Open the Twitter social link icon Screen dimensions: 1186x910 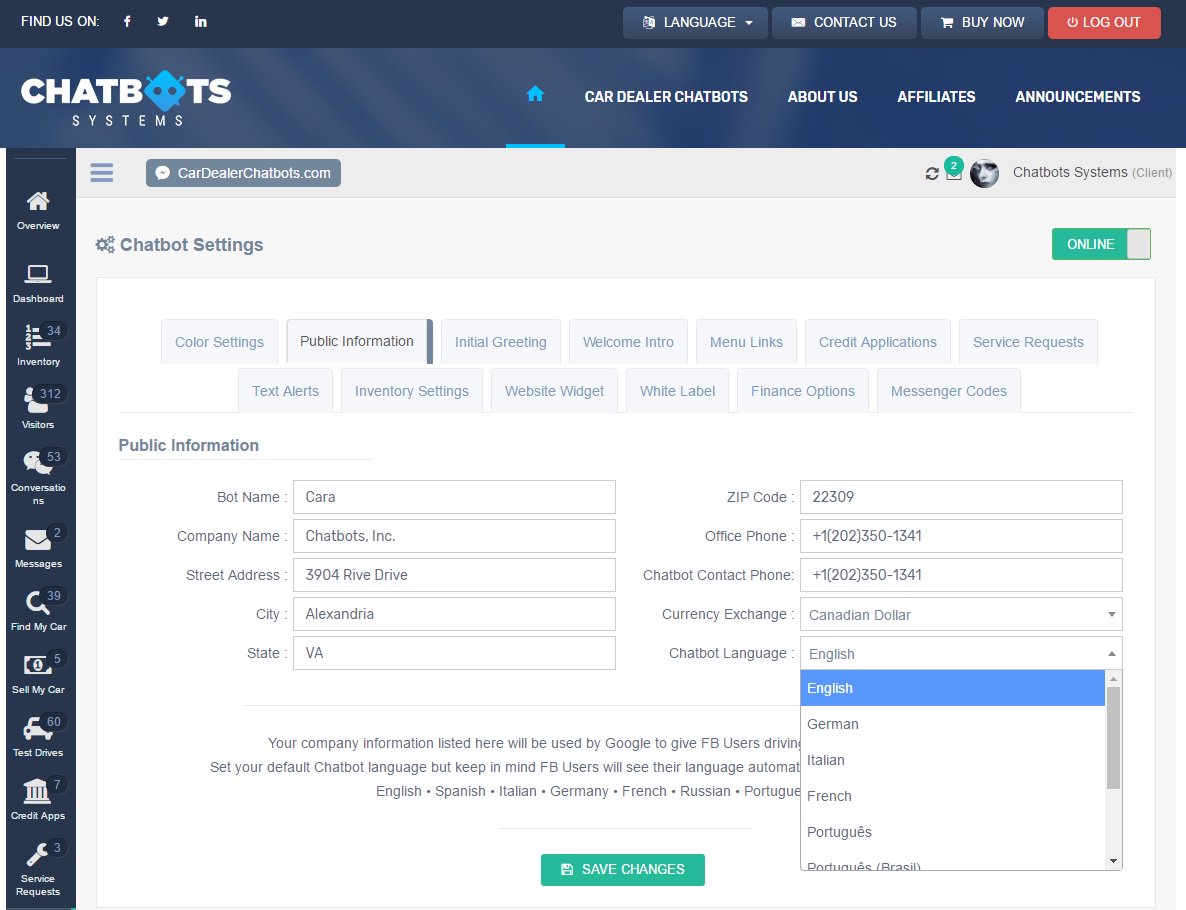click(x=163, y=21)
